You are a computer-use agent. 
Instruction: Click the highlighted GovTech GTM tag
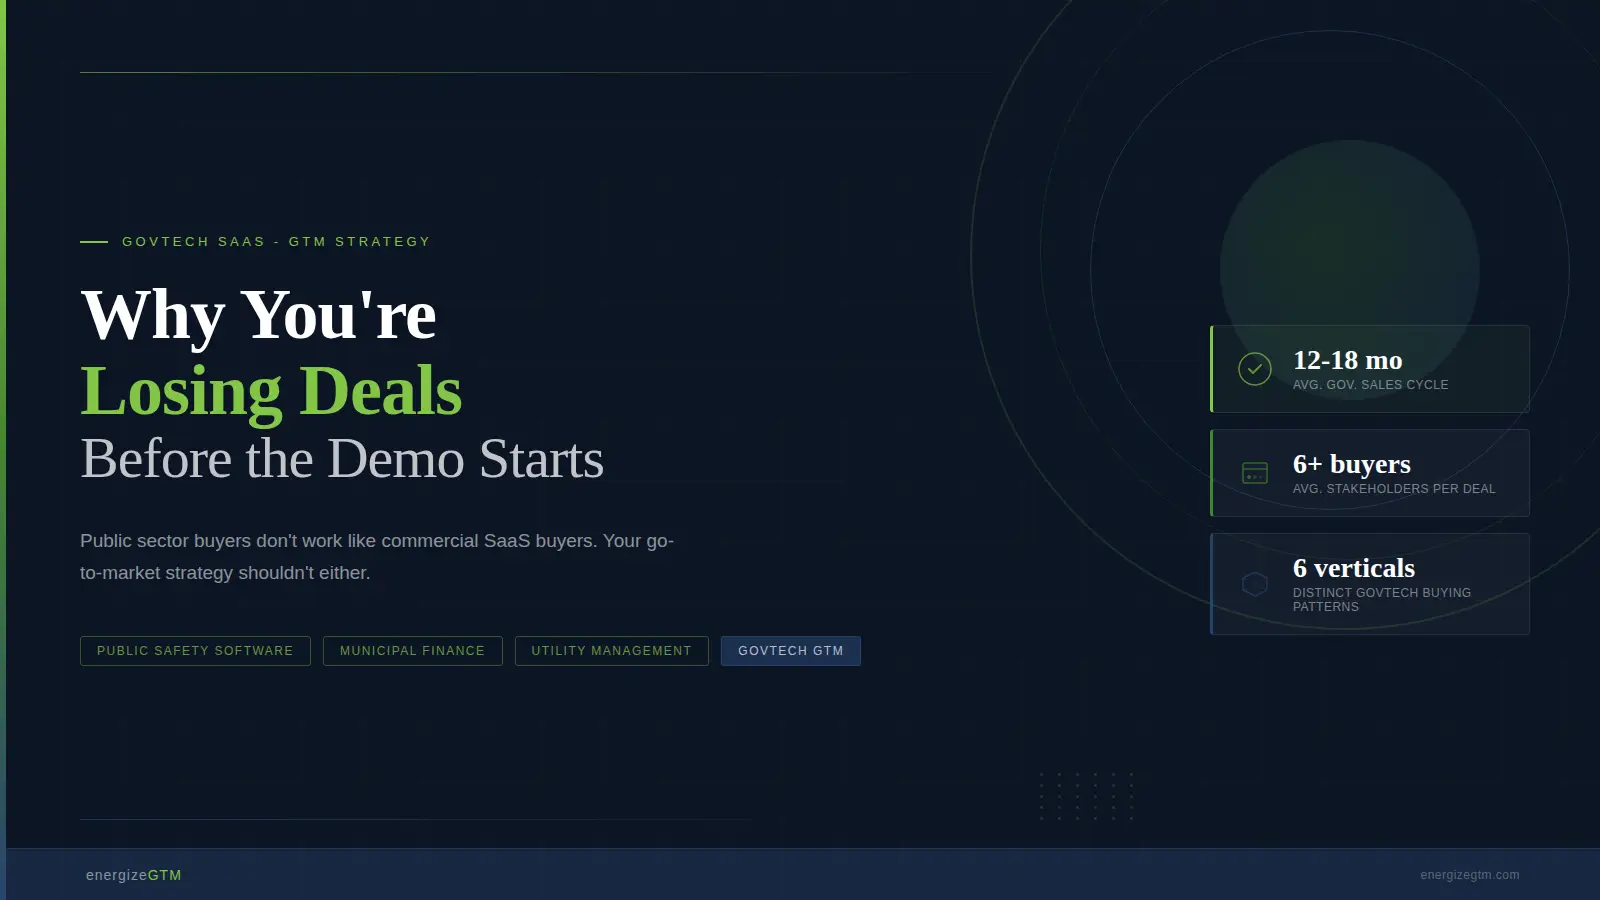[x=790, y=651]
